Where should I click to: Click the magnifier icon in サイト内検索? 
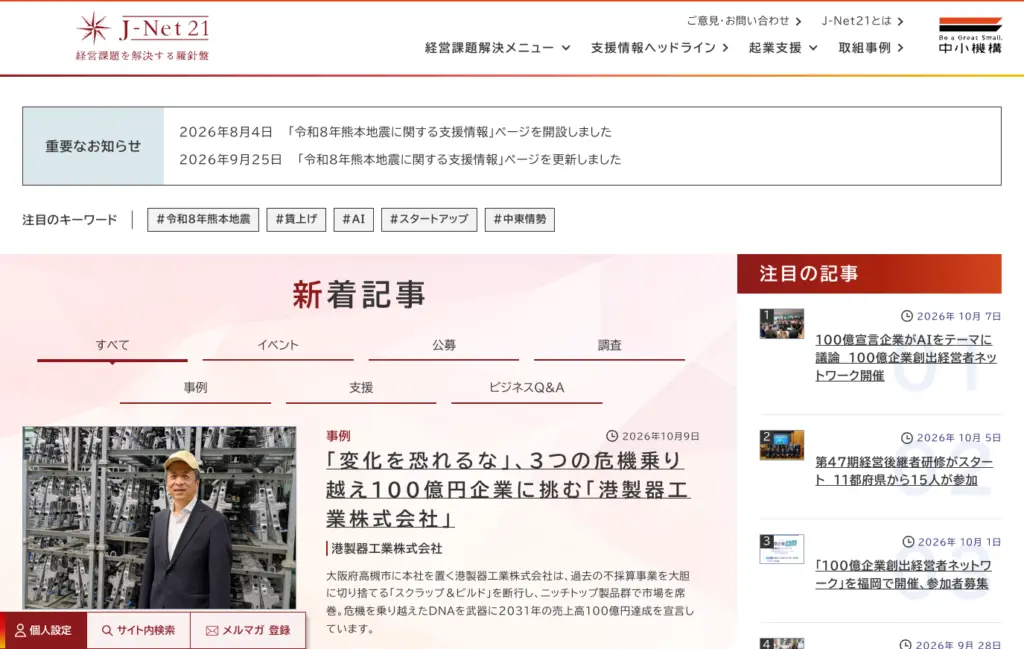tap(107, 631)
